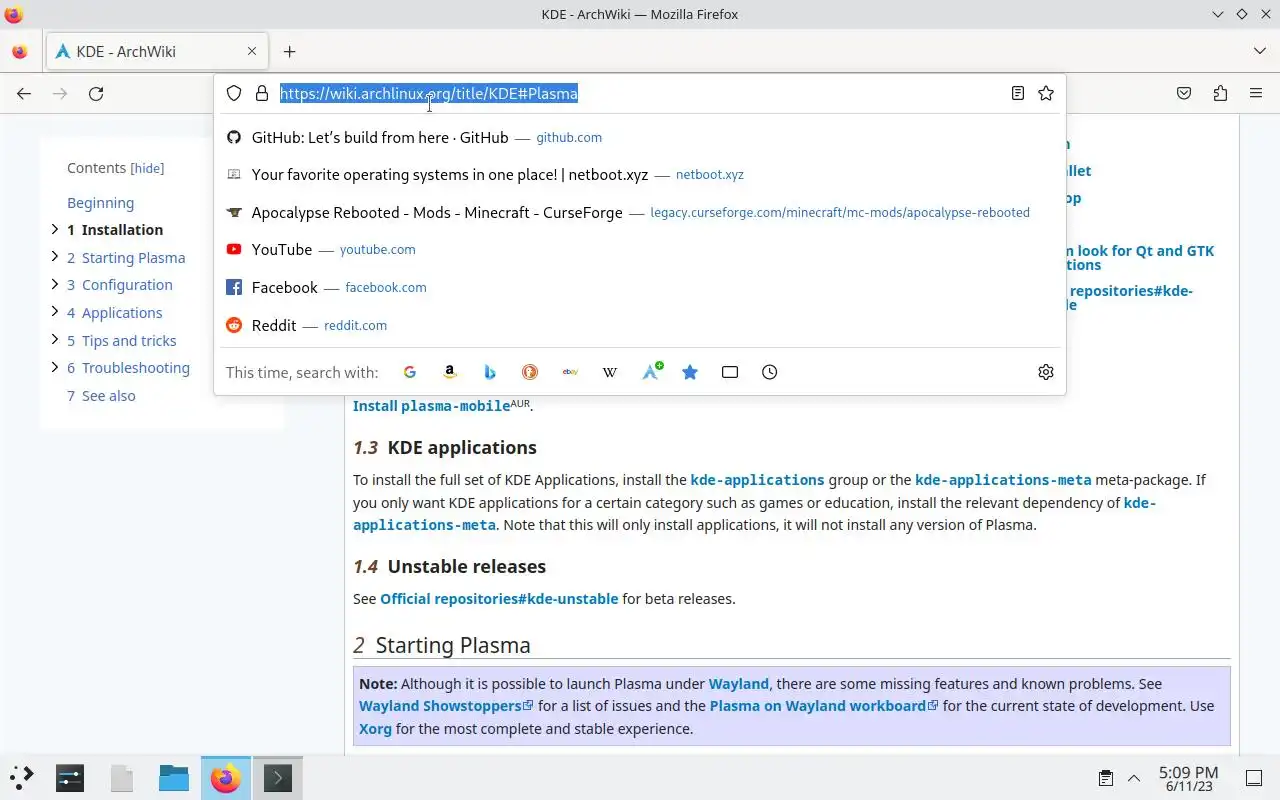Image resolution: width=1280 pixels, height=800 pixels.
Task: Open the KDE application launcher
Action: tap(22, 778)
